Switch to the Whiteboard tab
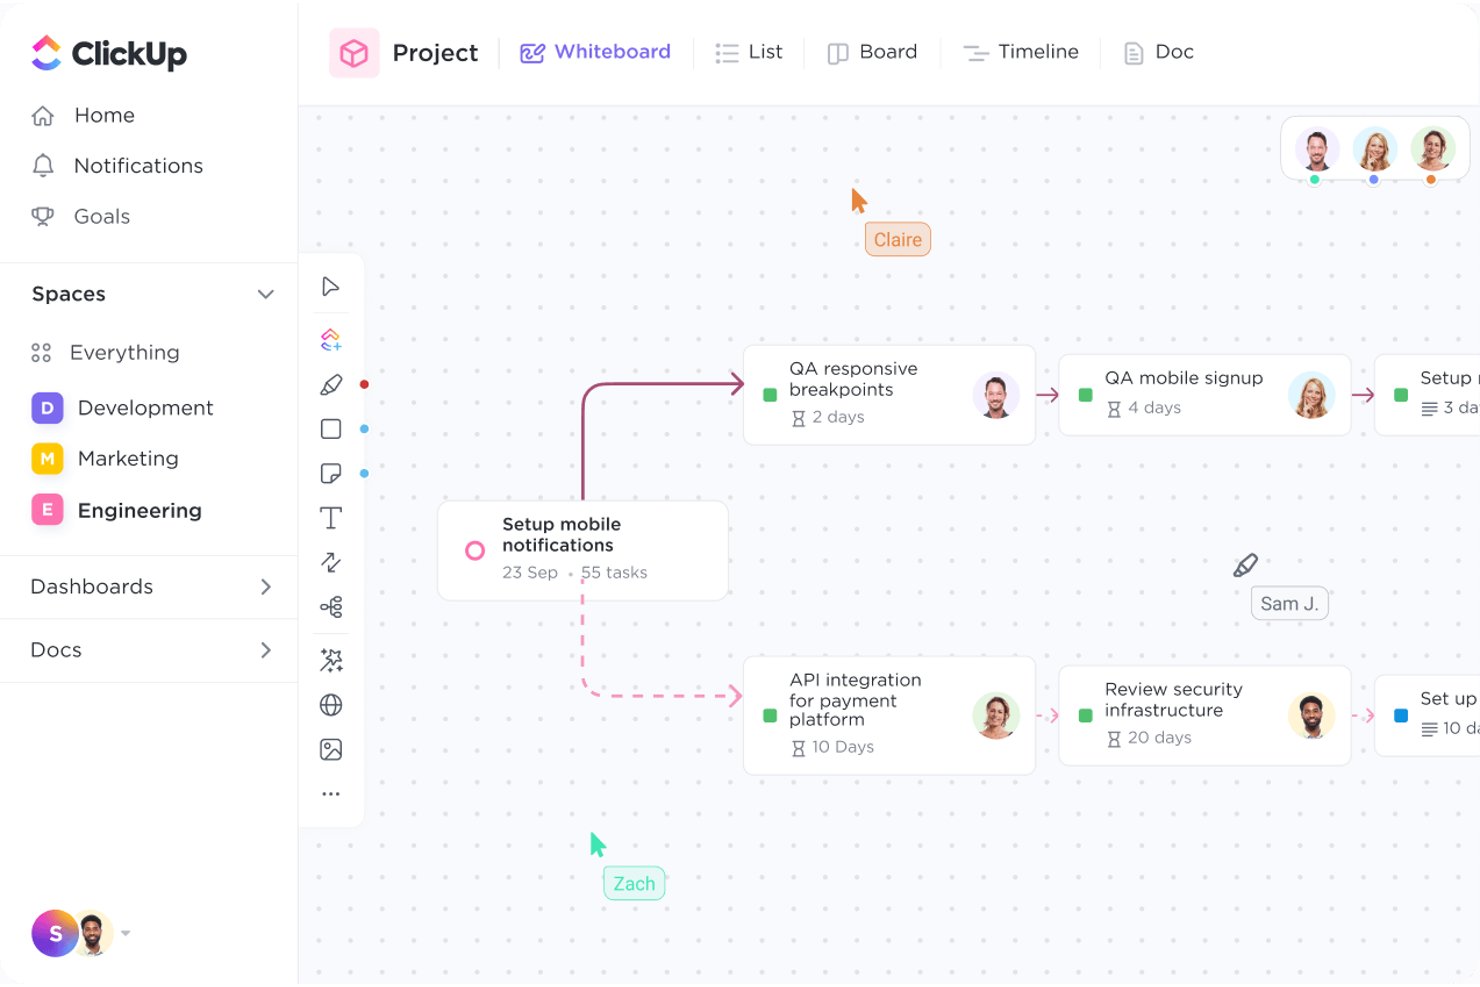 click(595, 52)
